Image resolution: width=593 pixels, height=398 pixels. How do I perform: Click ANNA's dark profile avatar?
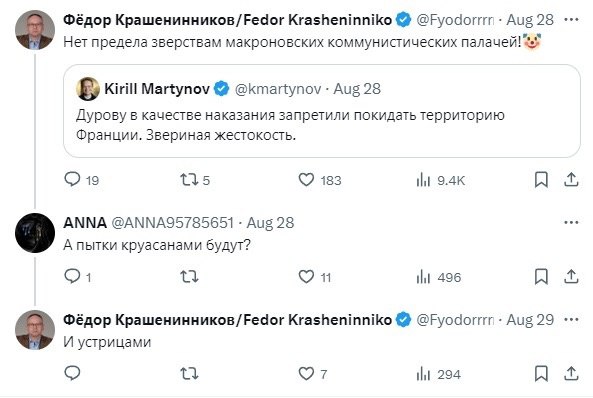pyautogui.click(x=35, y=233)
